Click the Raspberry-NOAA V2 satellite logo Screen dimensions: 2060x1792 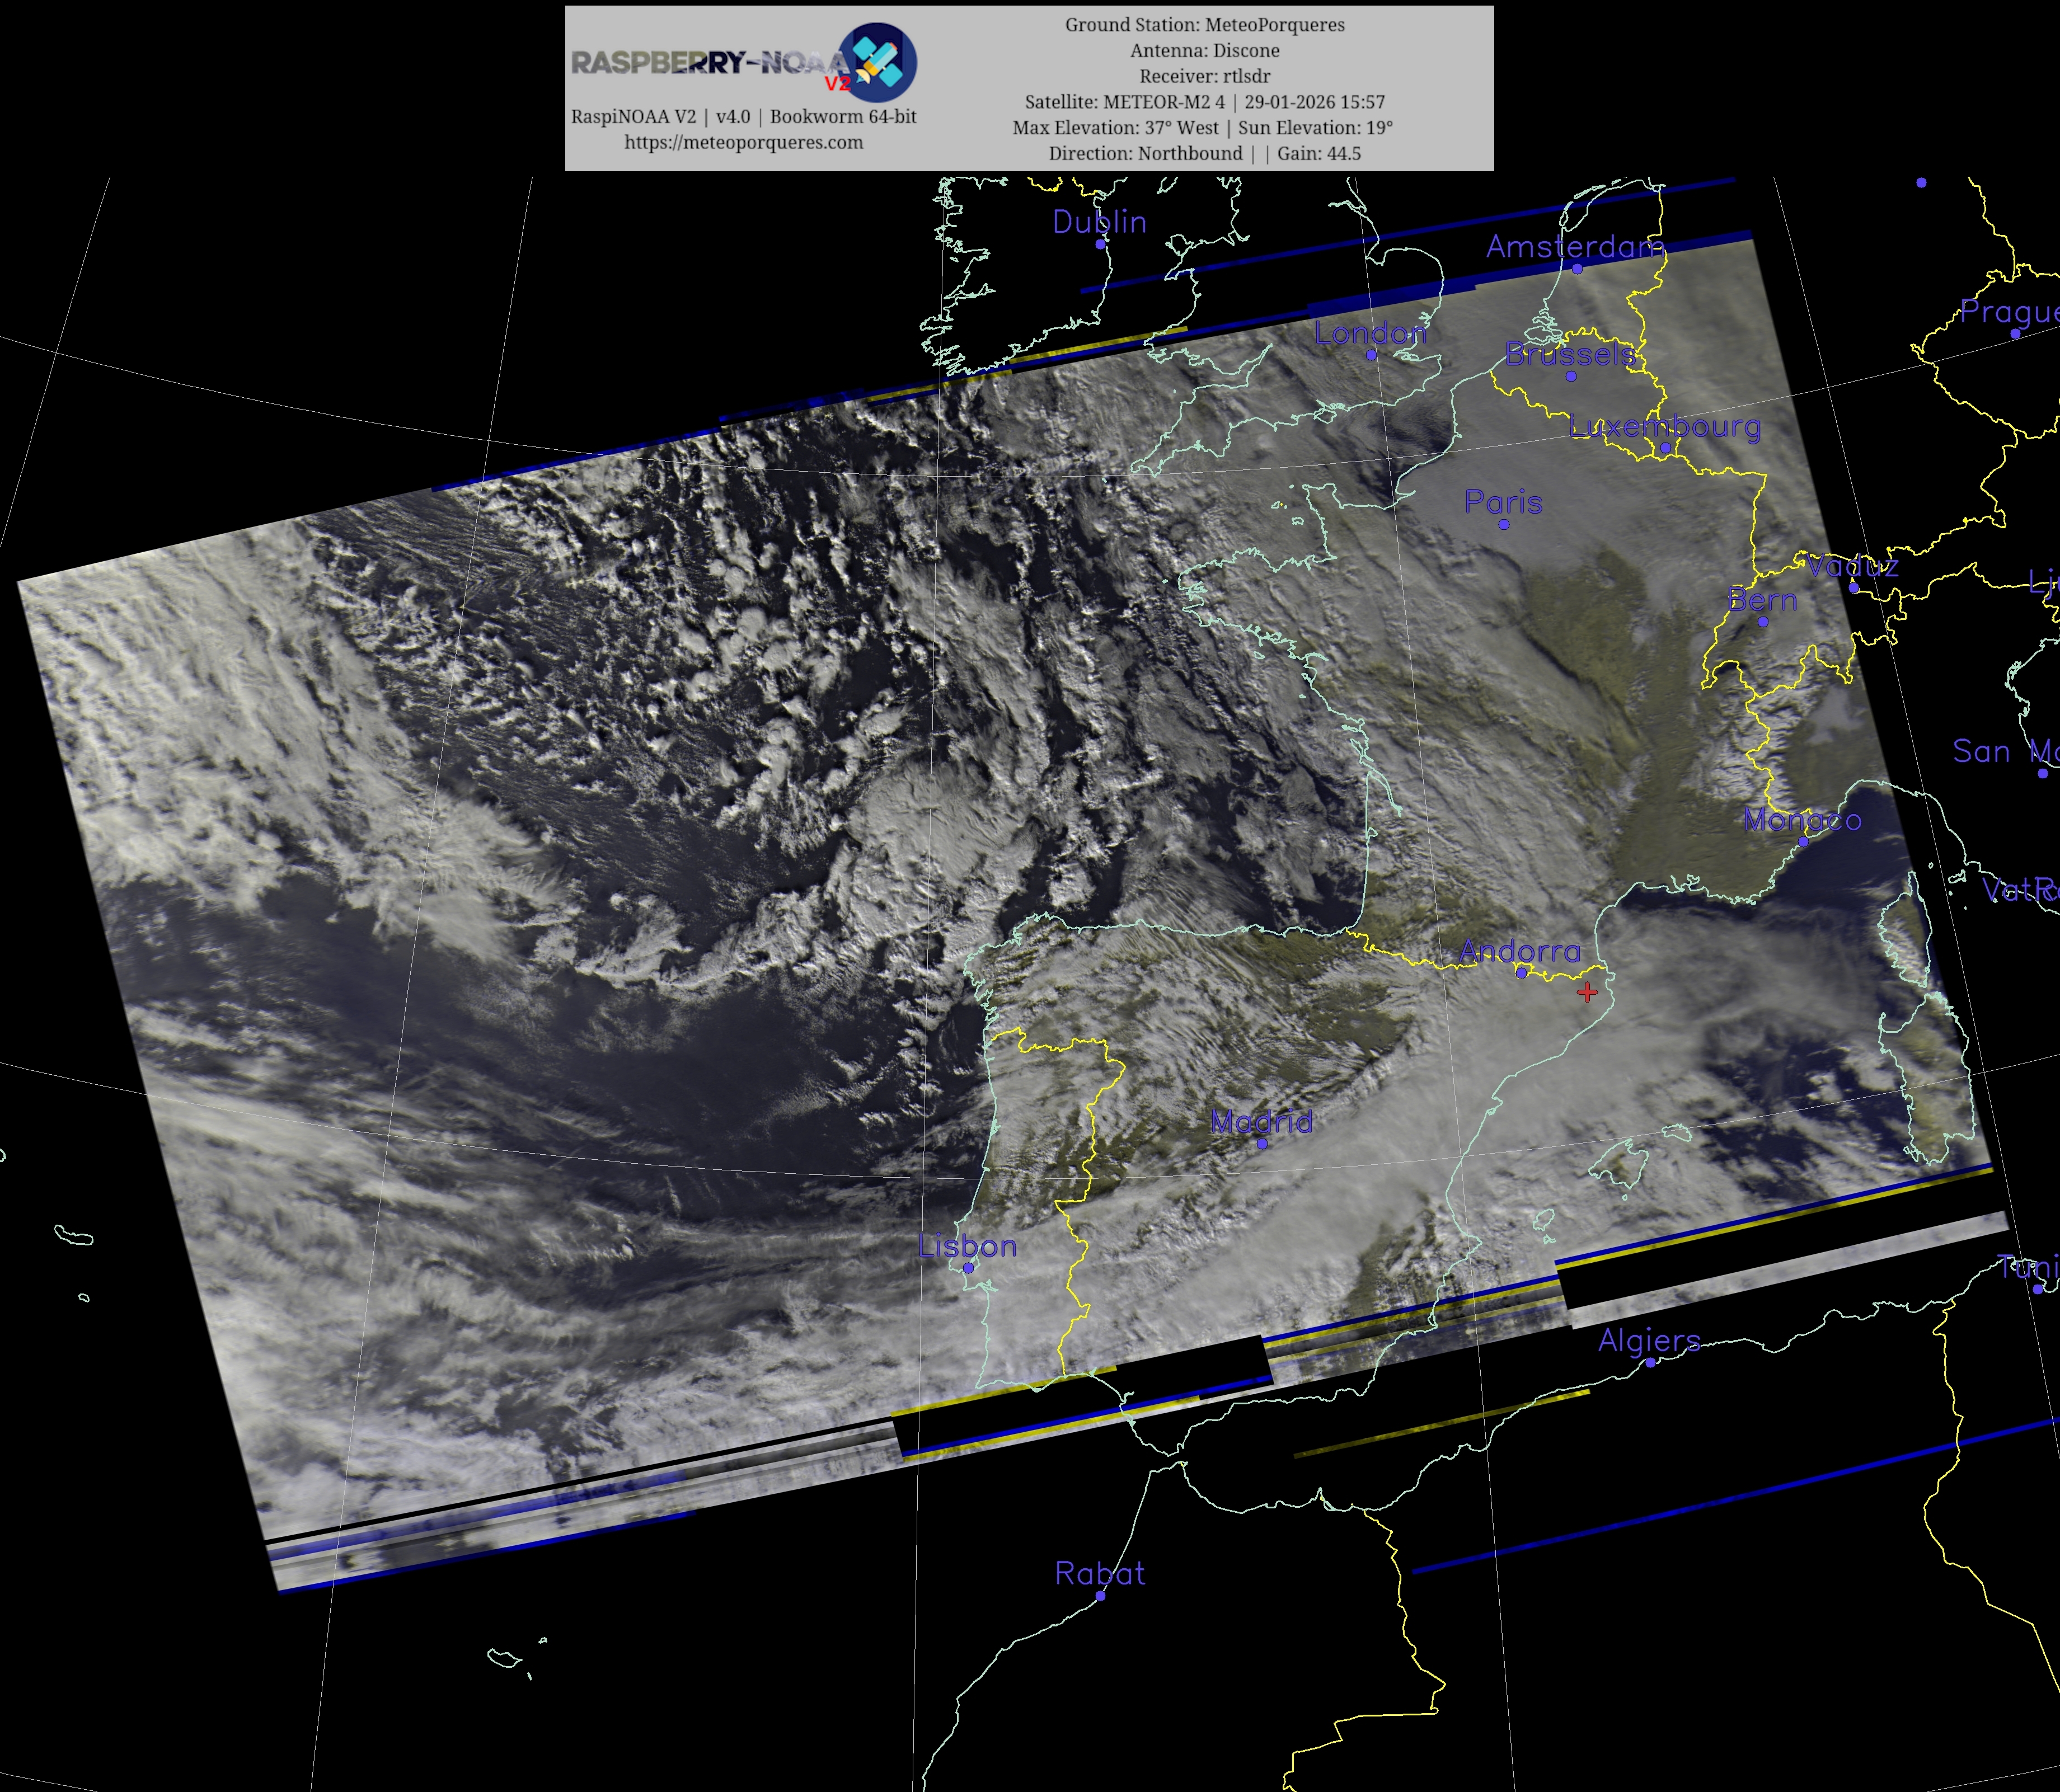[877, 62]
